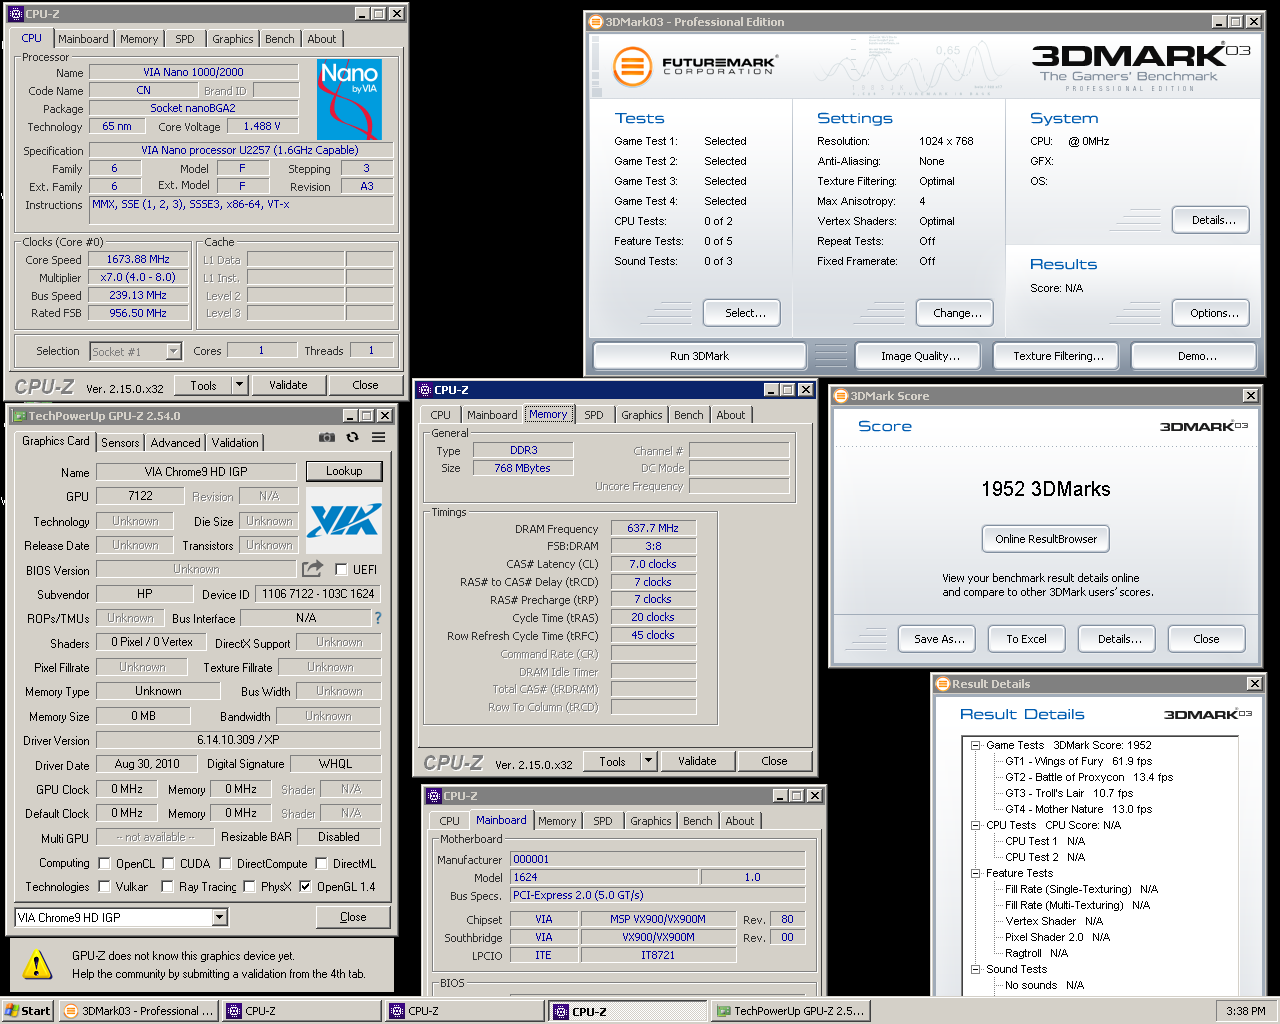Toggle the DirectML checkbox
The height and width of the screenshot is (1024, 1280).
coord(321,863)
